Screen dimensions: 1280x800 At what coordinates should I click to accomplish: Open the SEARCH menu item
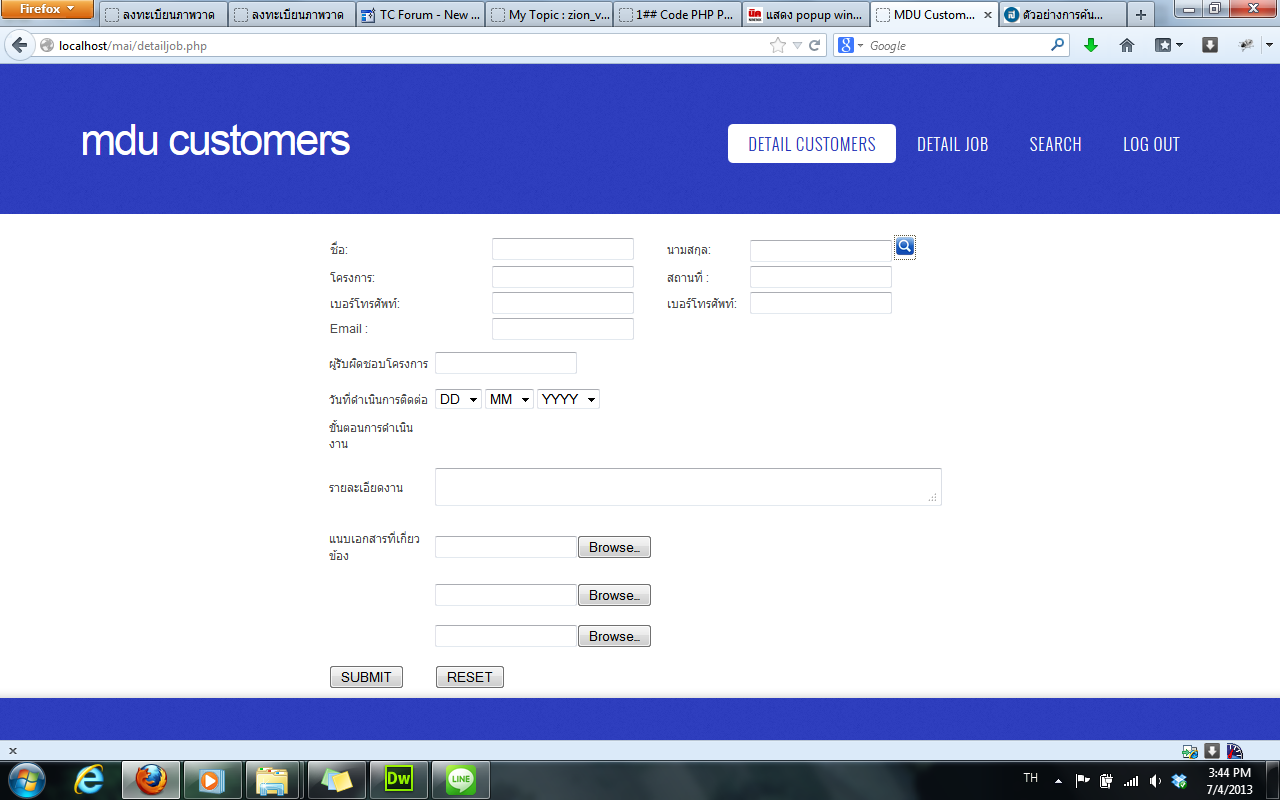tap(1056, 144)
